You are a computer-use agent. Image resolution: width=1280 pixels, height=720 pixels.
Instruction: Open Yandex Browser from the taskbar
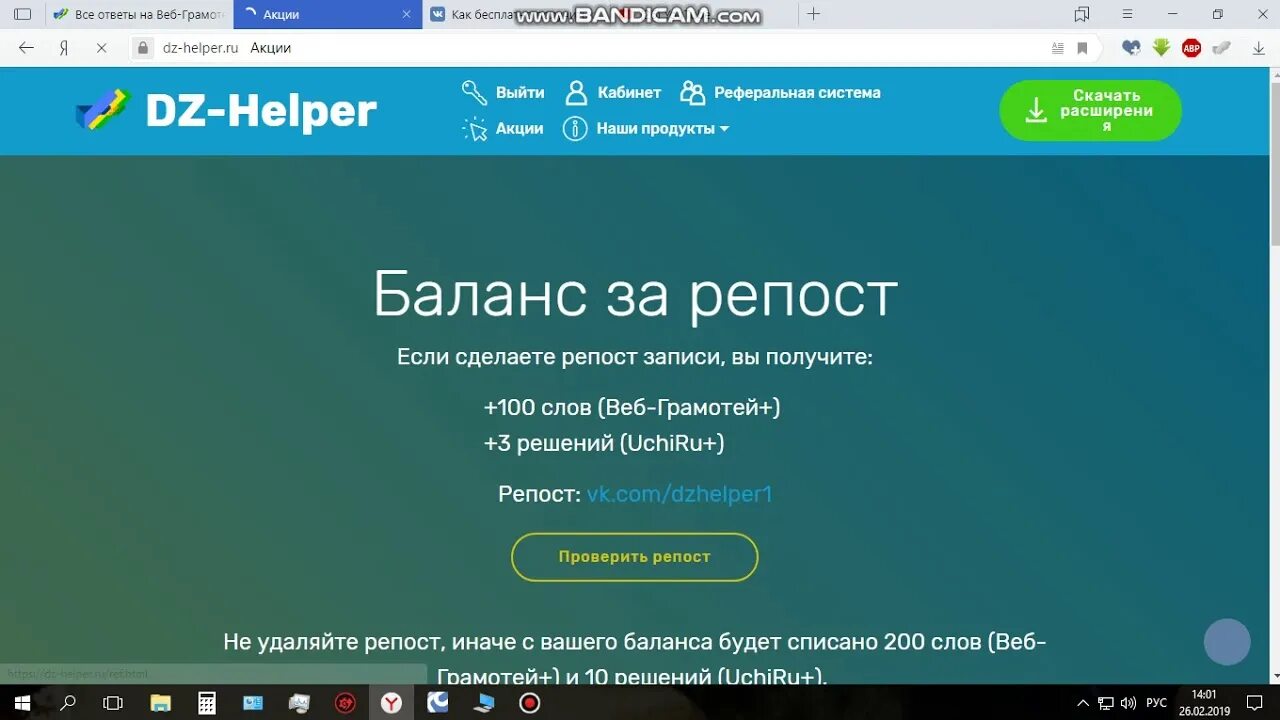coord(391,703)
